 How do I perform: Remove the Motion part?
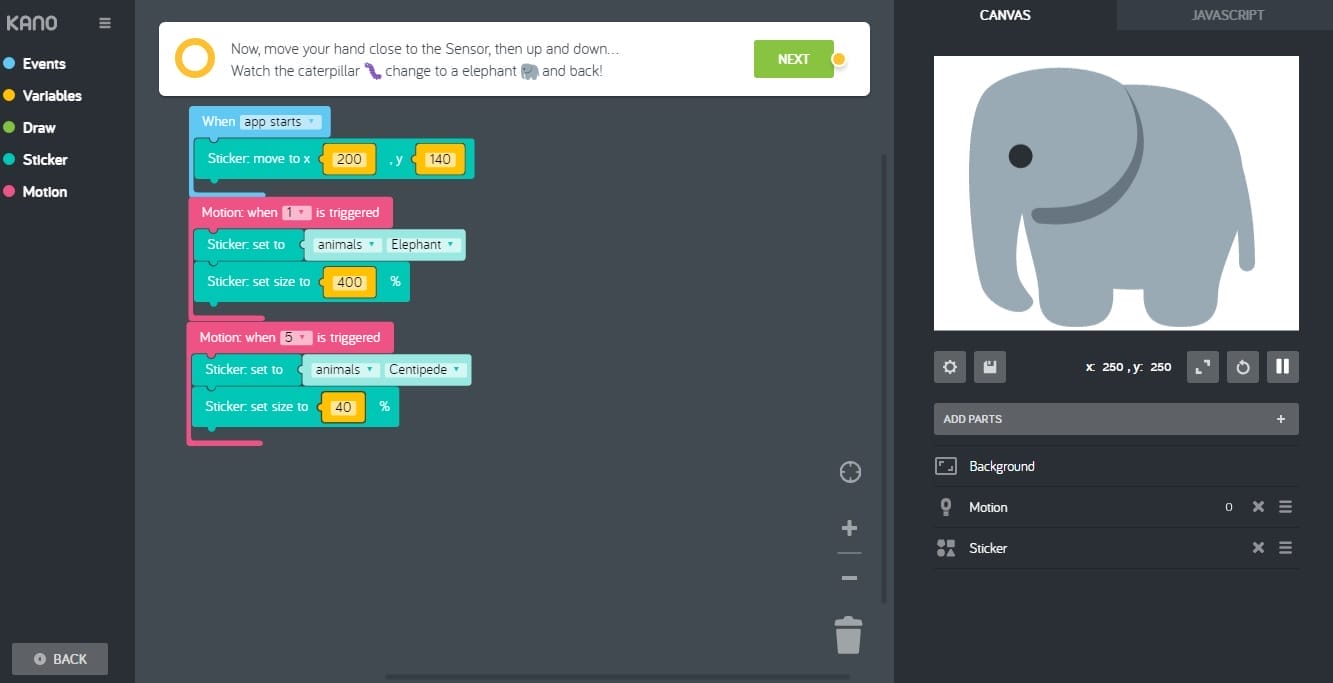tap(1258, 507)
